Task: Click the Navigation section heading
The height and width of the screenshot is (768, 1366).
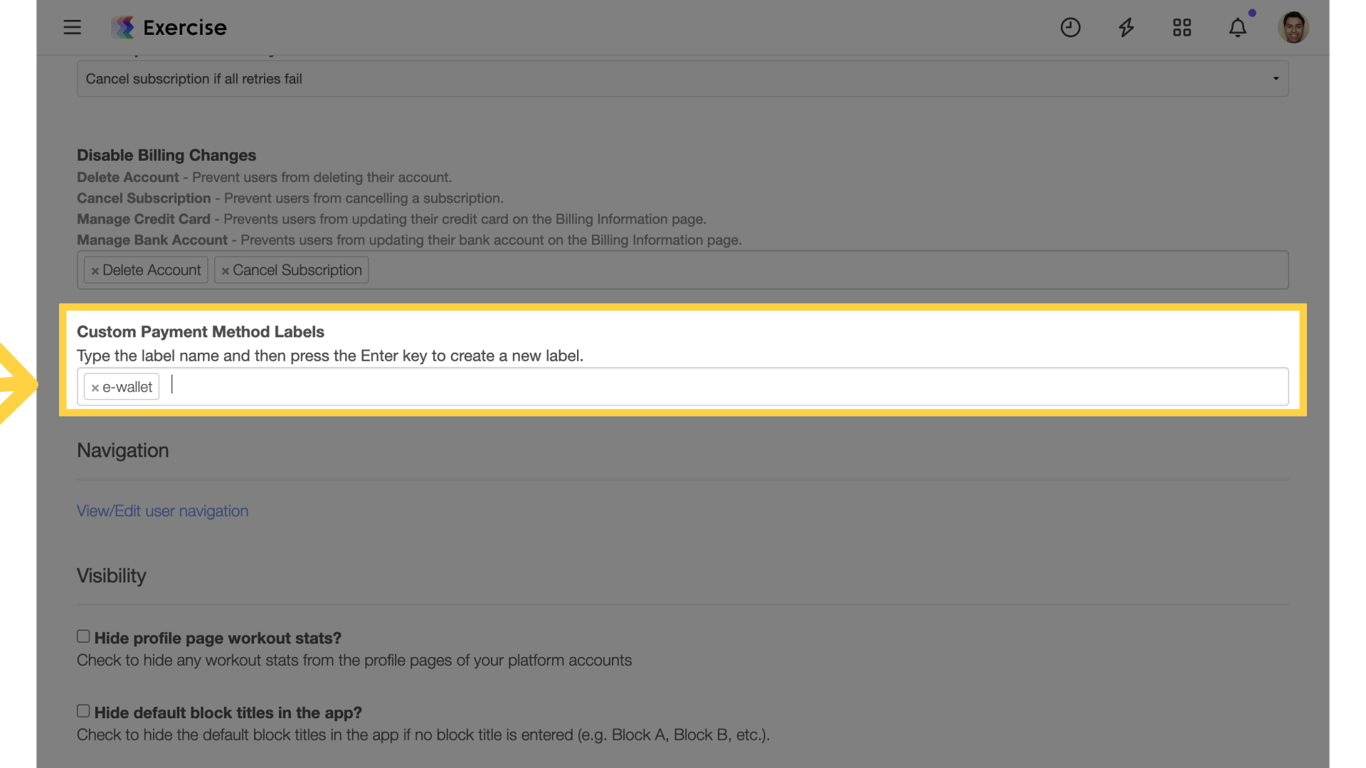Action: click(x=123, y=451)
